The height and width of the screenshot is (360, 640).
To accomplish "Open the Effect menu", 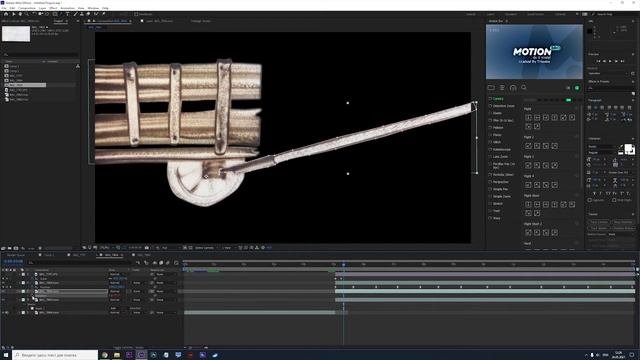I will point(53,8).
